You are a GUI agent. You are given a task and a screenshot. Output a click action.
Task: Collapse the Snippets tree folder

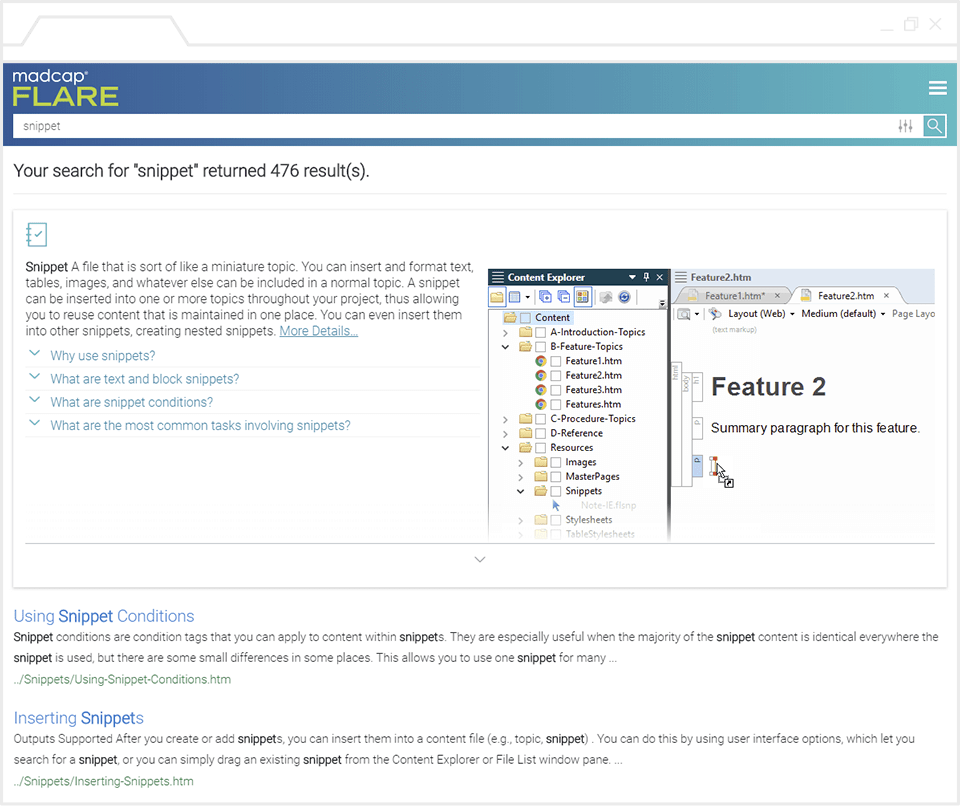[520, 492]
